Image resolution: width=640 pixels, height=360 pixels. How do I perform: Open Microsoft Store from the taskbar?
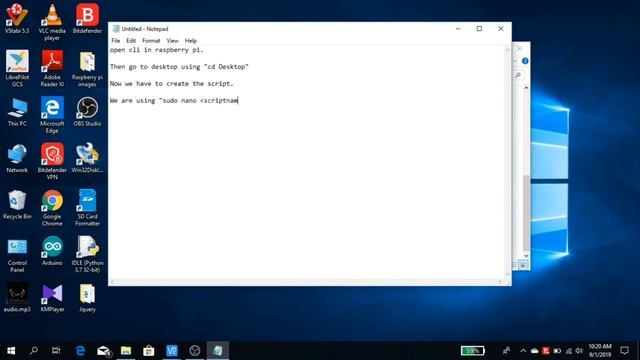pos(149,351)
